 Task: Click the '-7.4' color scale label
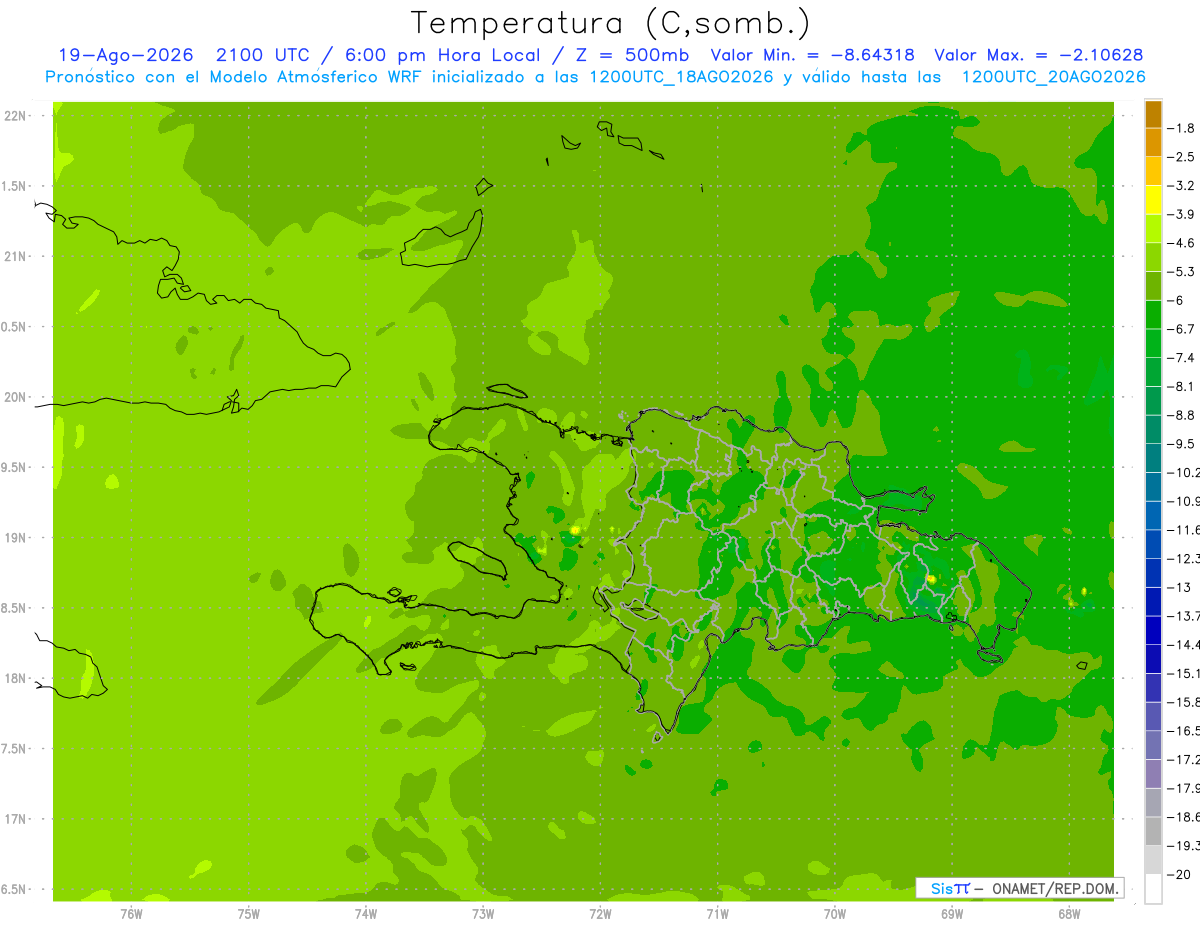1181,357
